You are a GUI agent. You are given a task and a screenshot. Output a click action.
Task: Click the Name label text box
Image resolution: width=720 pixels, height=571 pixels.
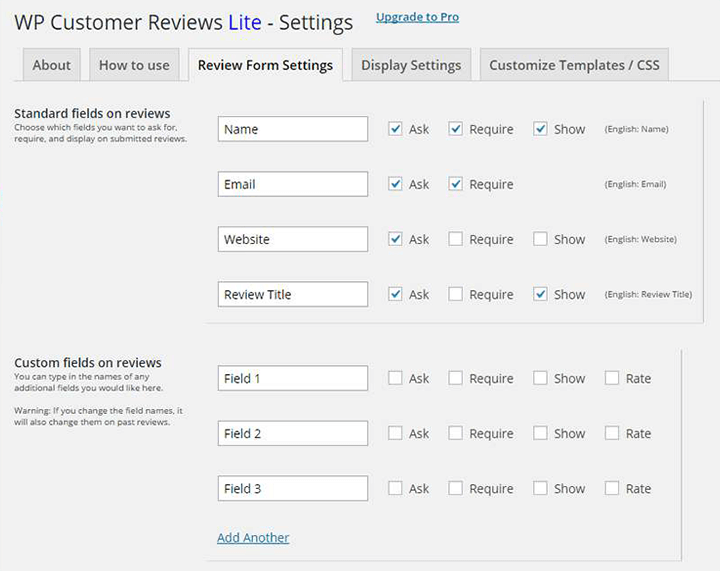click(293, 129)
